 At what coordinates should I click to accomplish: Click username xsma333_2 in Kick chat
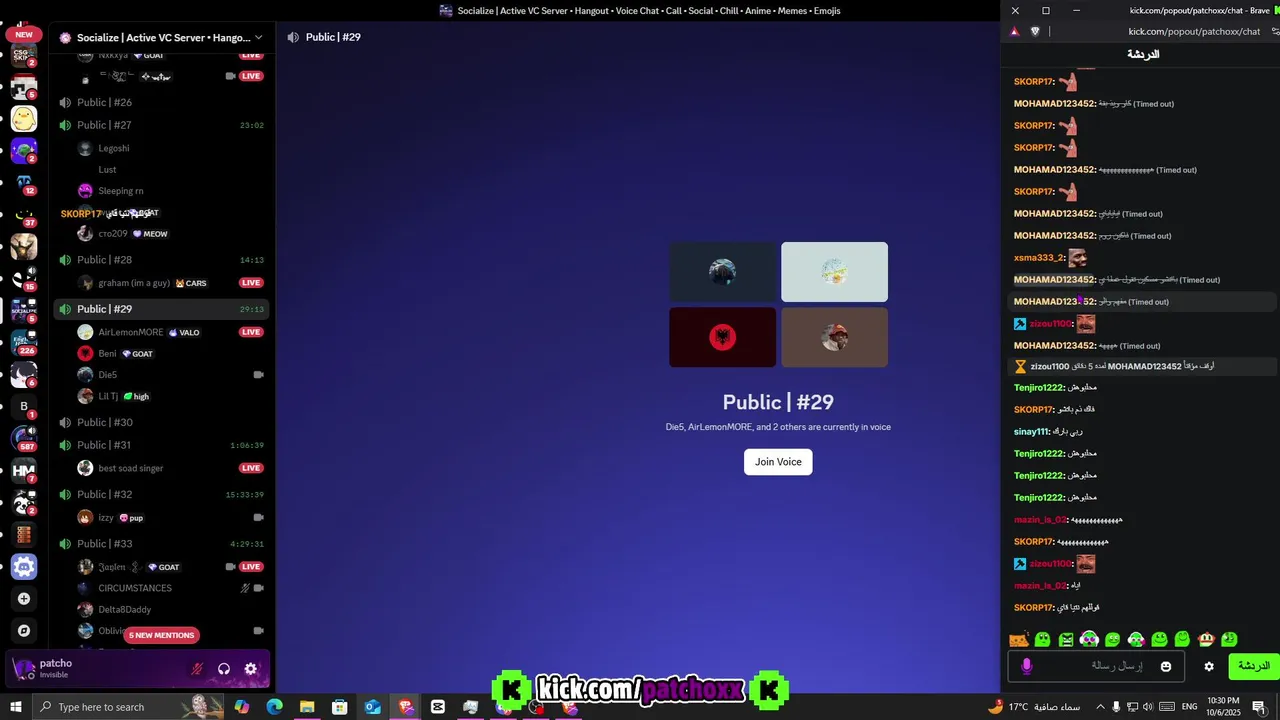point(1040,258)
